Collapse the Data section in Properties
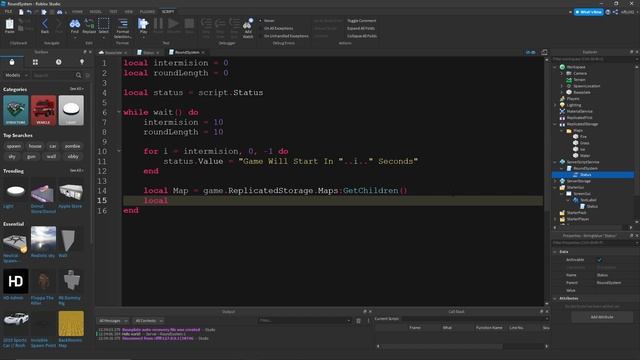This screenshot has width=640, height=360. pos(555,252)
